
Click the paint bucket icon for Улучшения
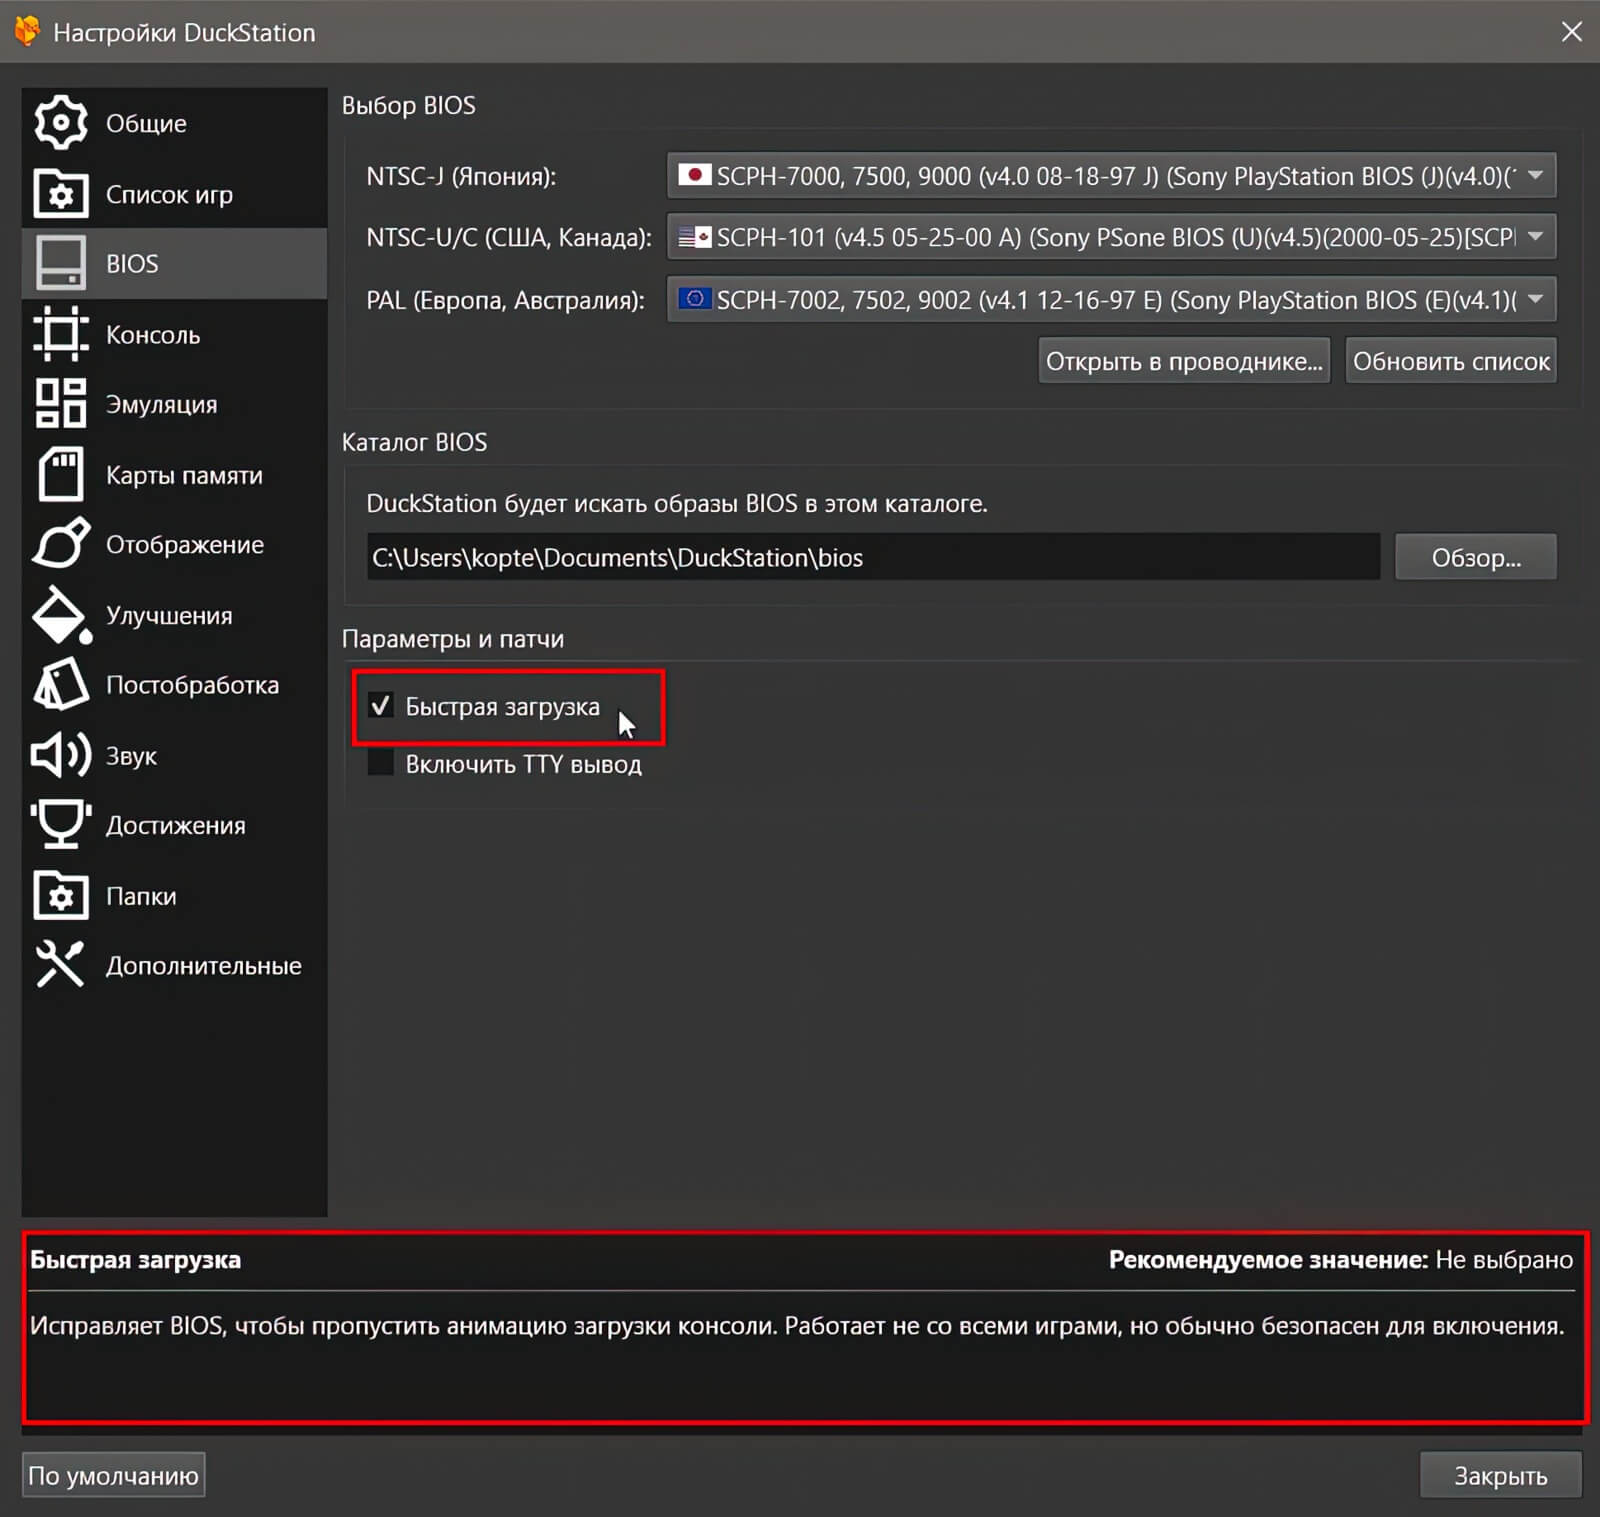point(62,615)
